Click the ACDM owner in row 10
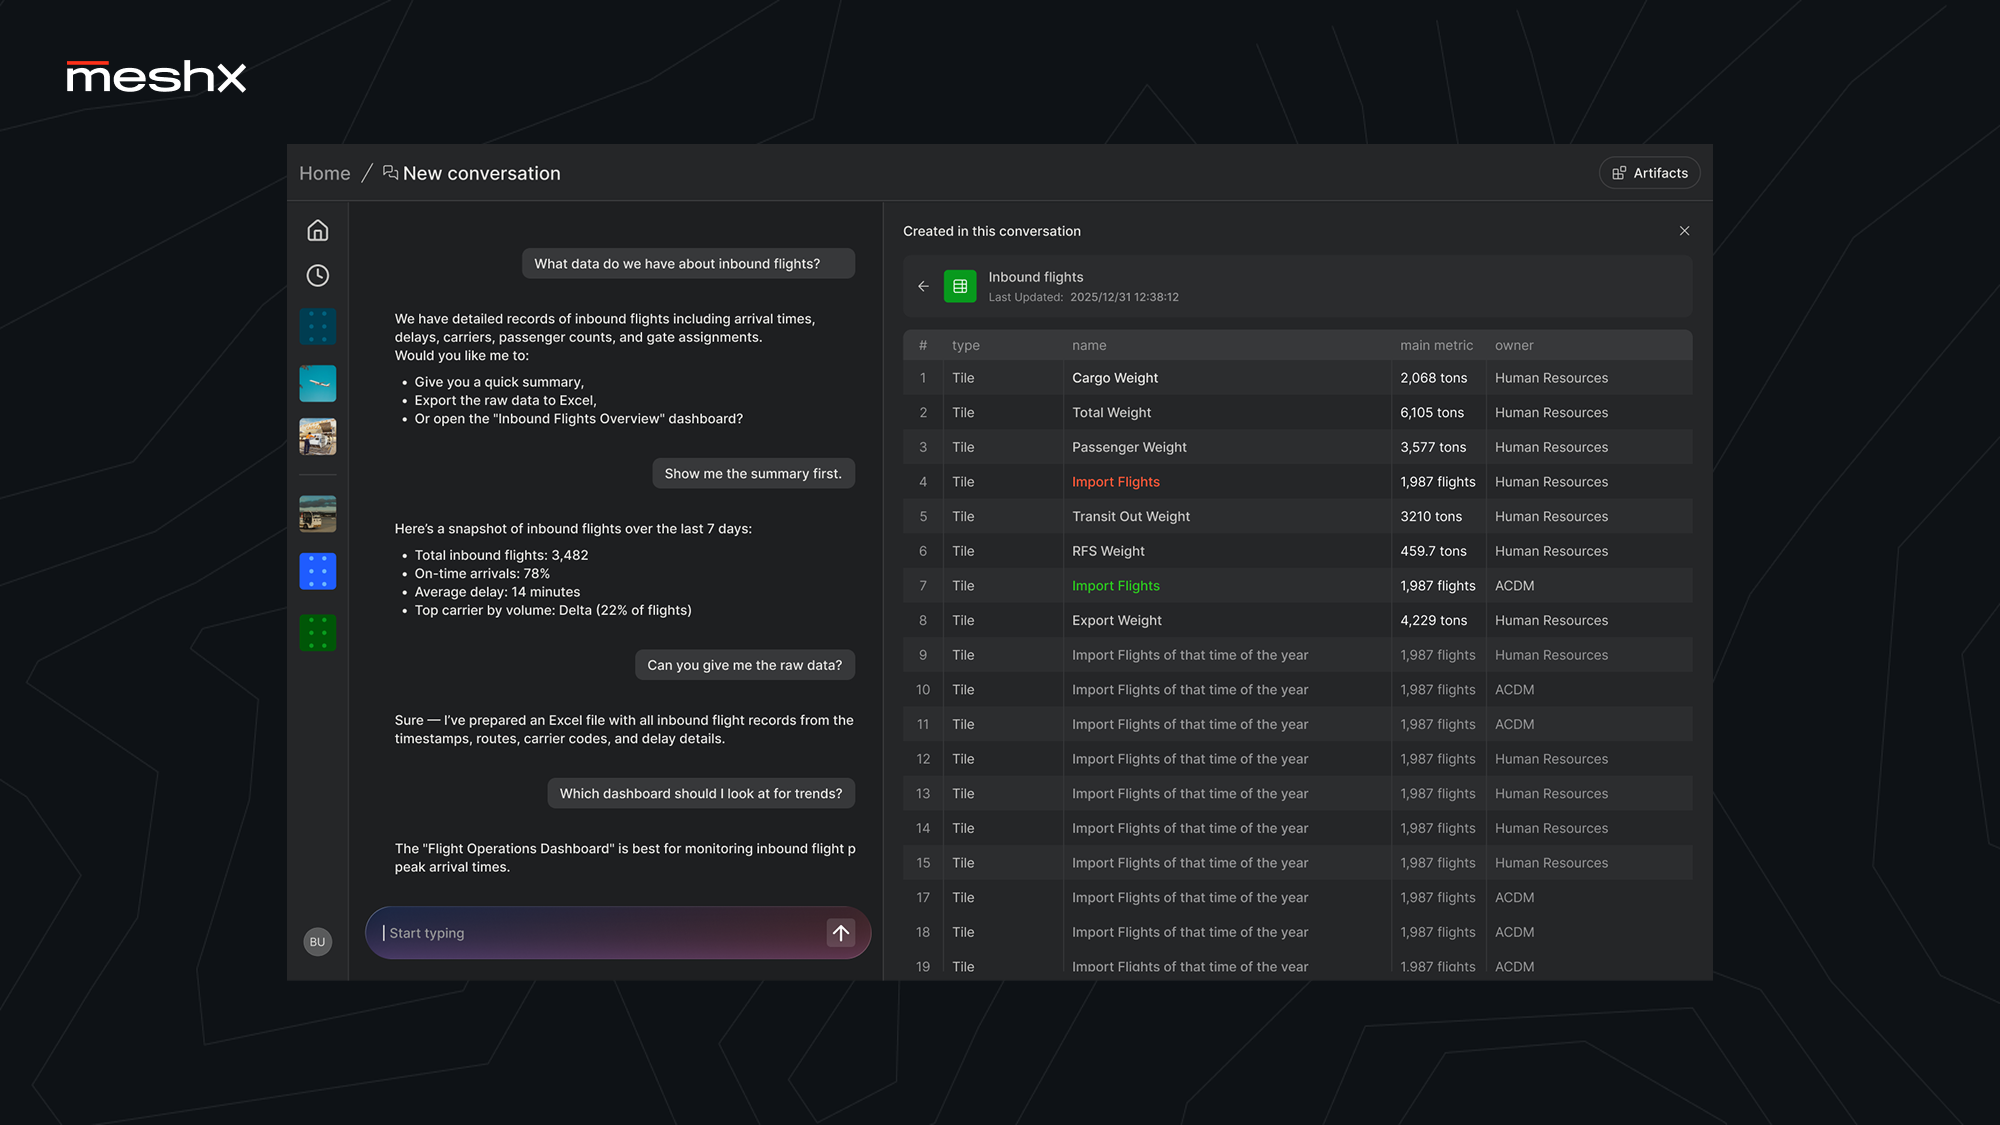 click(1514, 690)
